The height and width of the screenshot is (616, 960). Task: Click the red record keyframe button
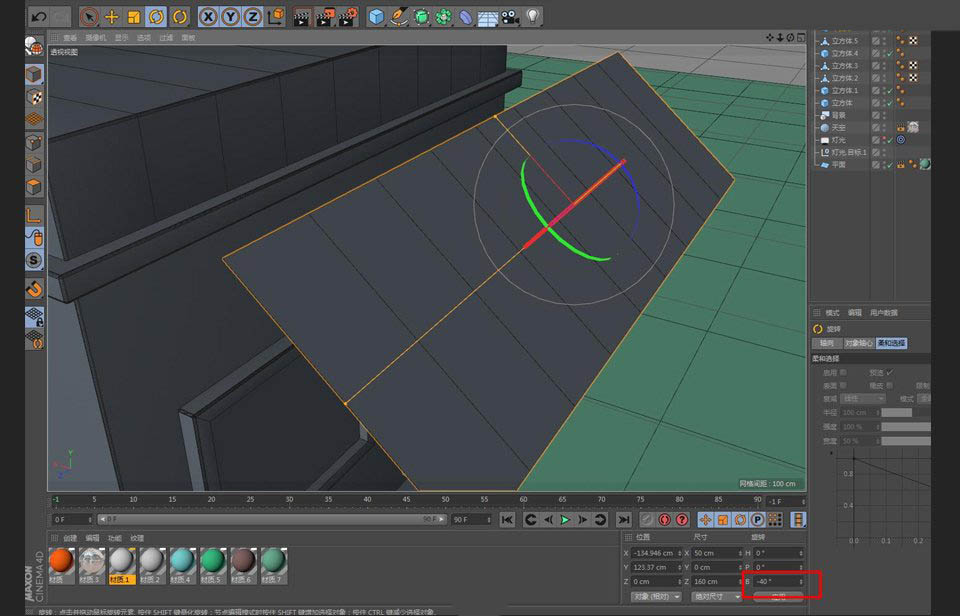click(663, 520)
